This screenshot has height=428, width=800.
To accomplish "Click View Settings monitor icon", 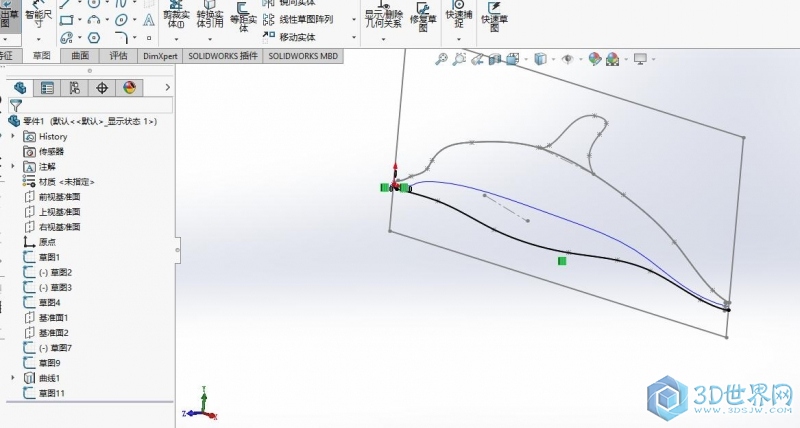I will (x=640, y=59).
